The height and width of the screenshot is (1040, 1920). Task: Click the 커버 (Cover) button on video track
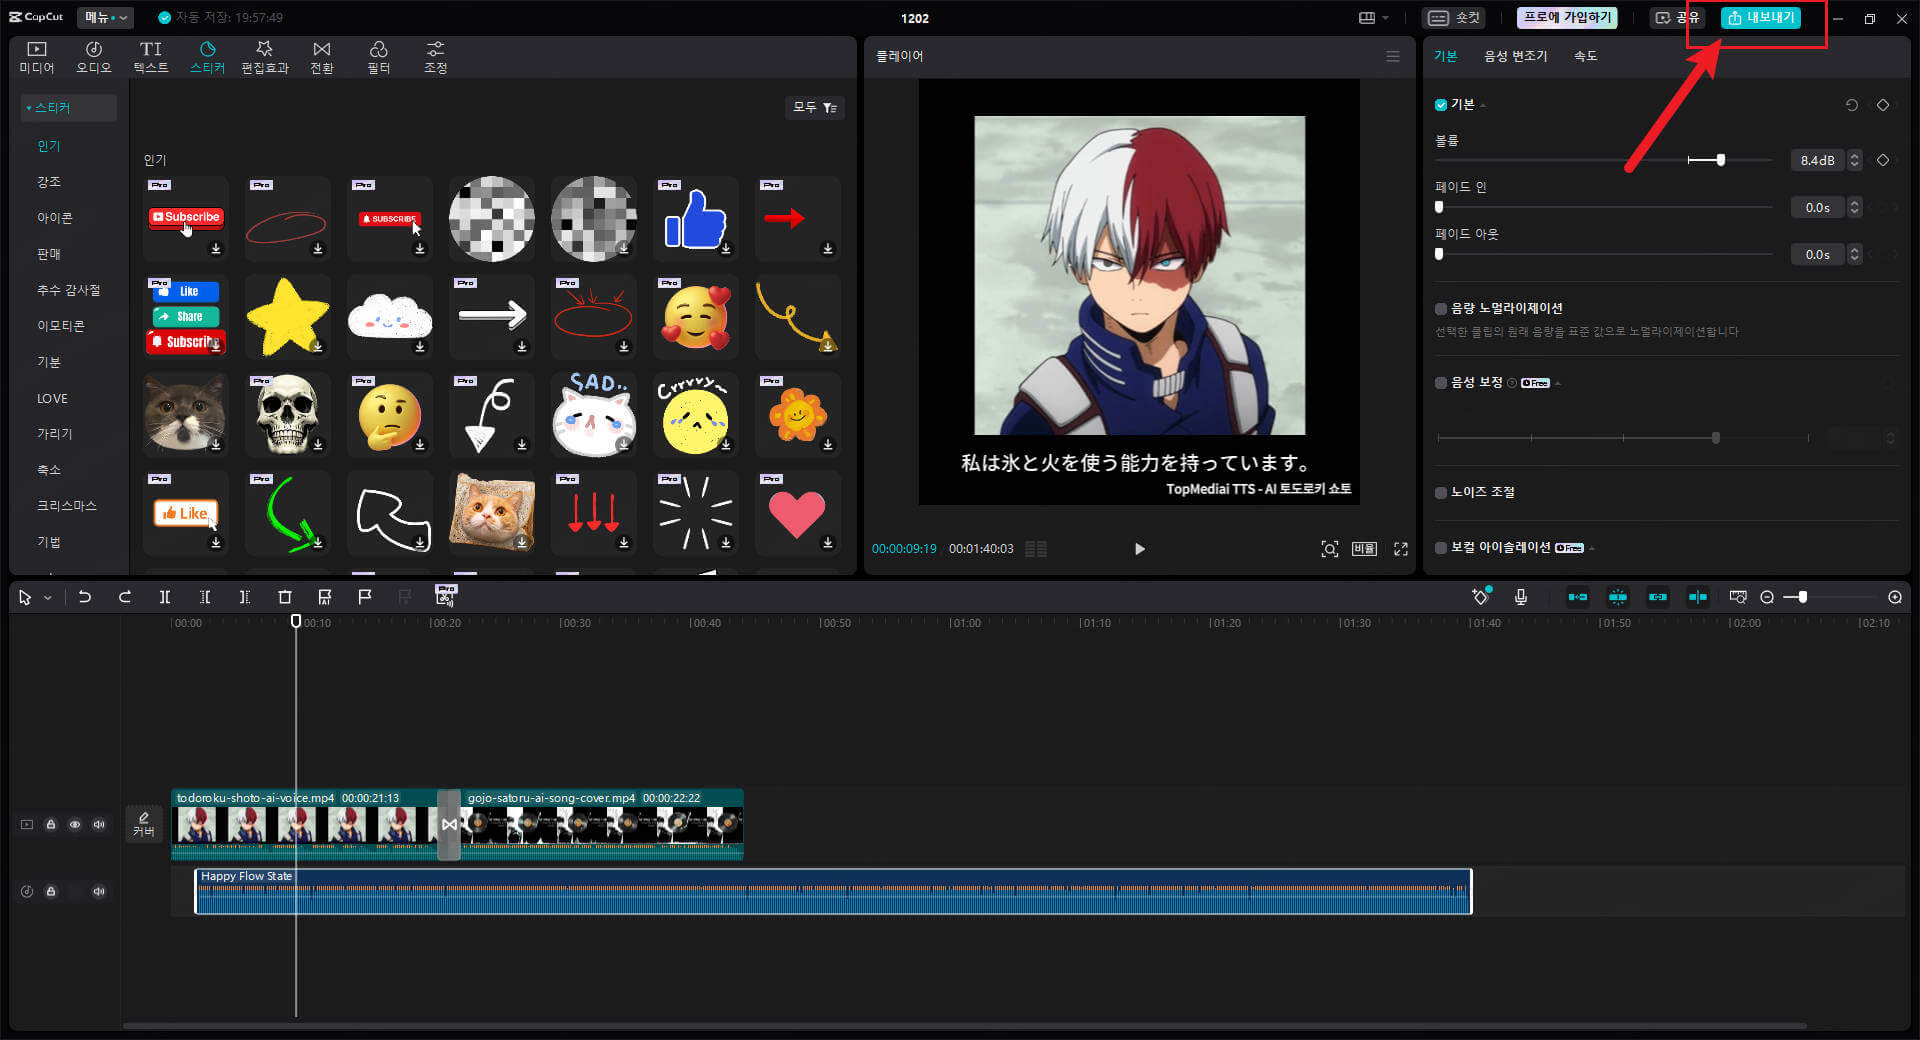coord(144,824)
